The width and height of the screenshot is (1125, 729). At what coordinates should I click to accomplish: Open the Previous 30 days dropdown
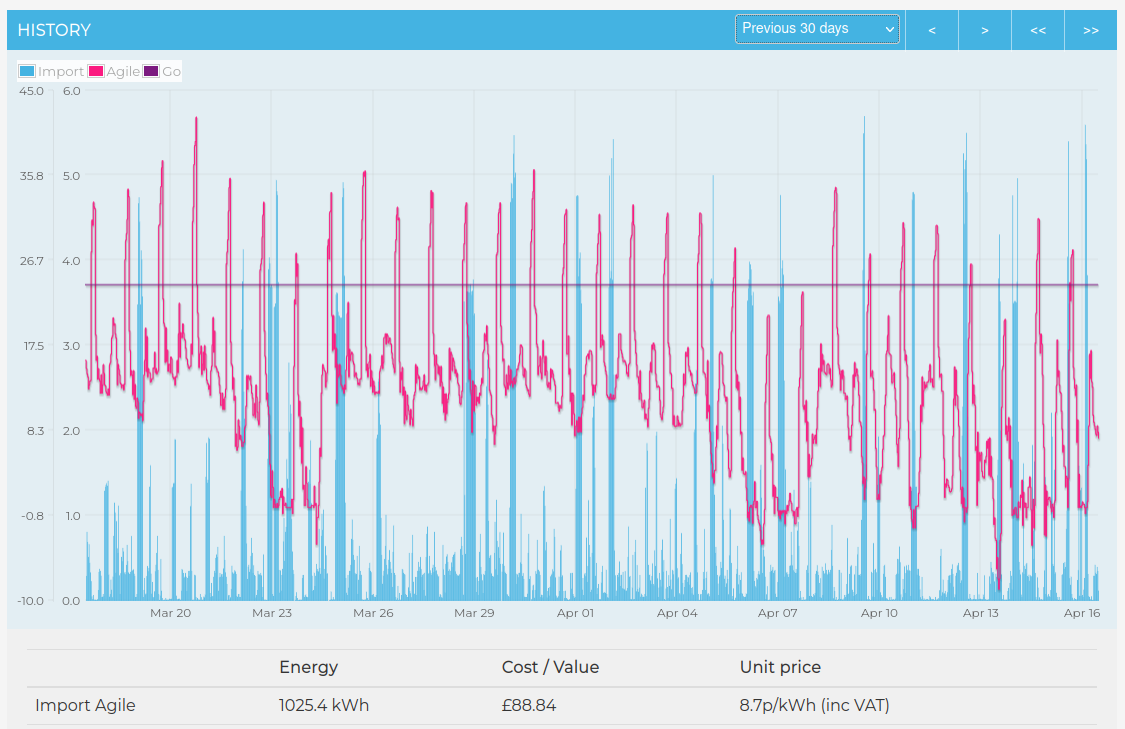817,29
